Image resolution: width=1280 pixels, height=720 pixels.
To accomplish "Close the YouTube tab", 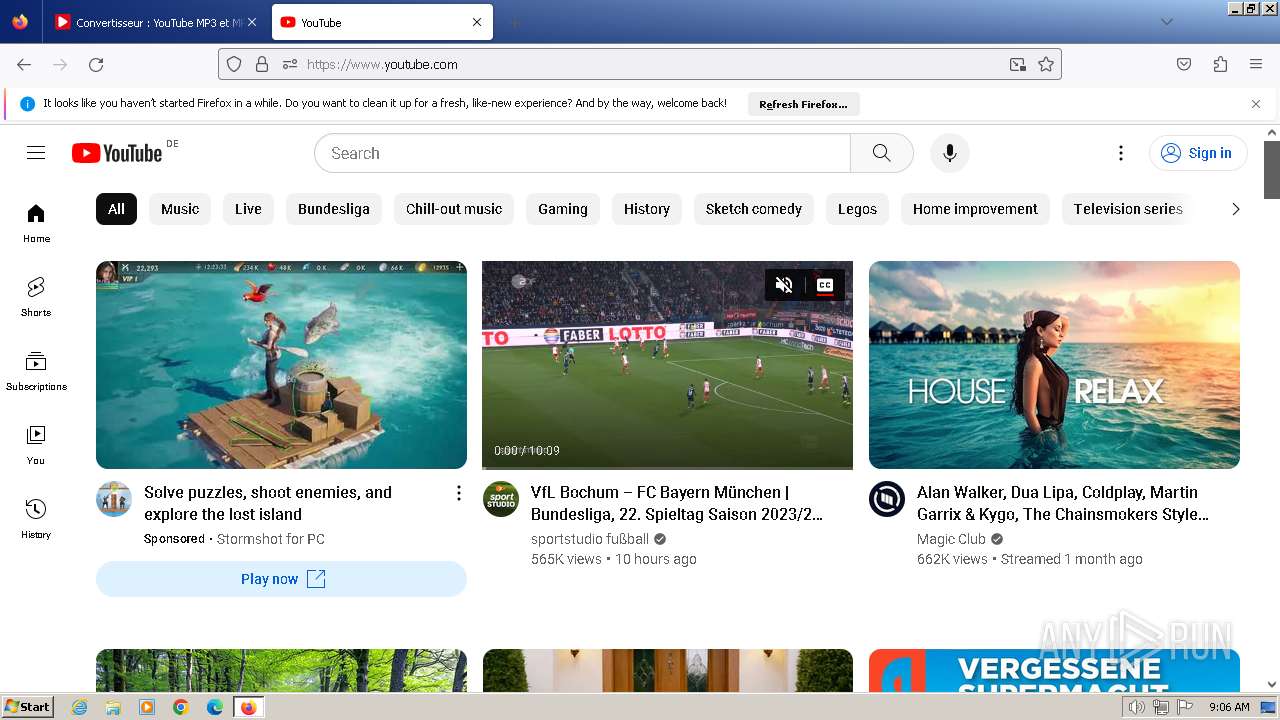I will click(x=477, y=22).
